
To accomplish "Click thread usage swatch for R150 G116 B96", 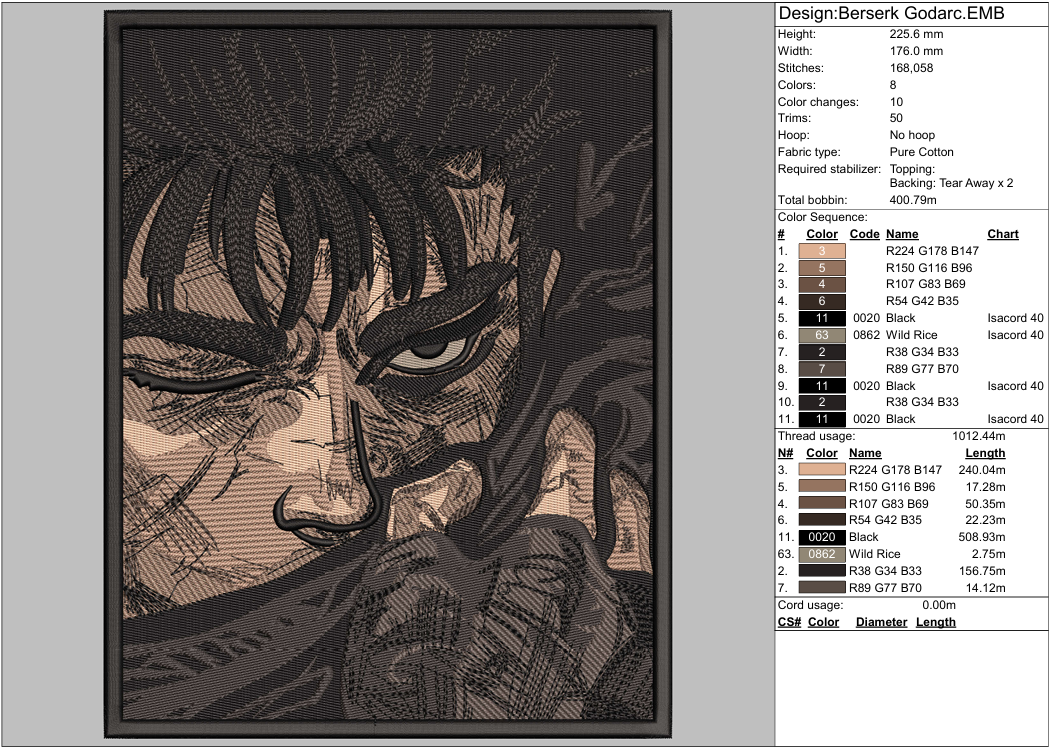I will tap(822, 487).
